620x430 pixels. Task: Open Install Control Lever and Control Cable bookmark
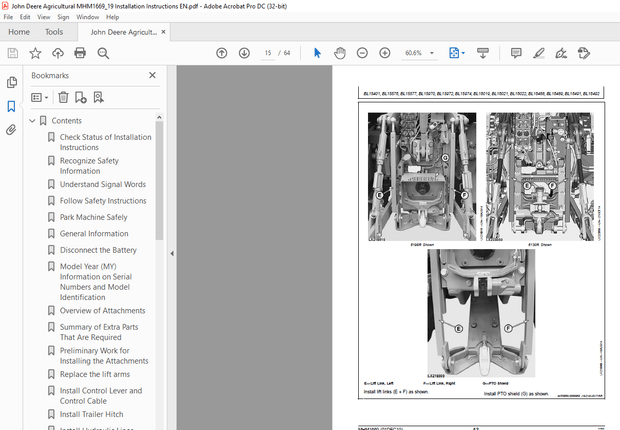coord(101,396)
